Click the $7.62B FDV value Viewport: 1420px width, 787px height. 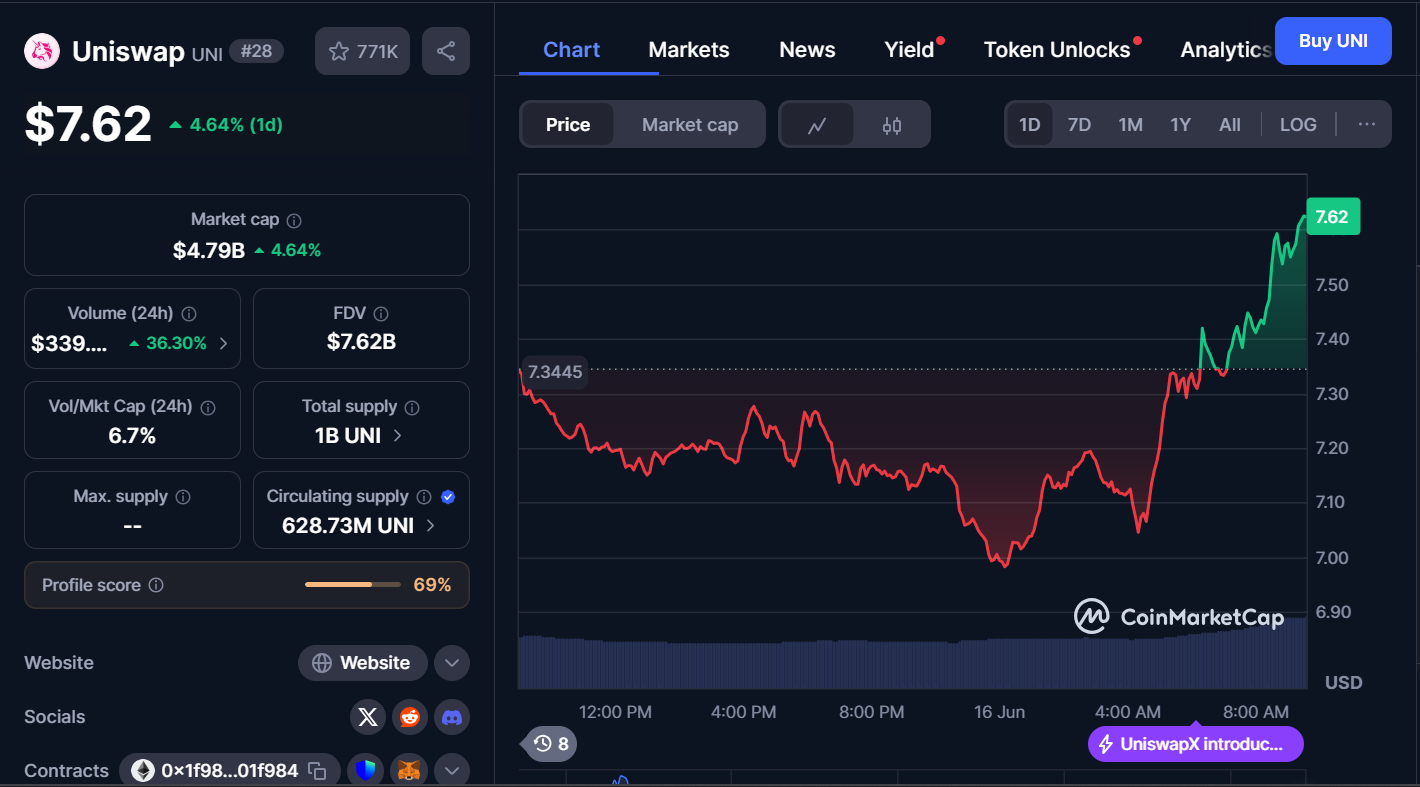(361, 342)
